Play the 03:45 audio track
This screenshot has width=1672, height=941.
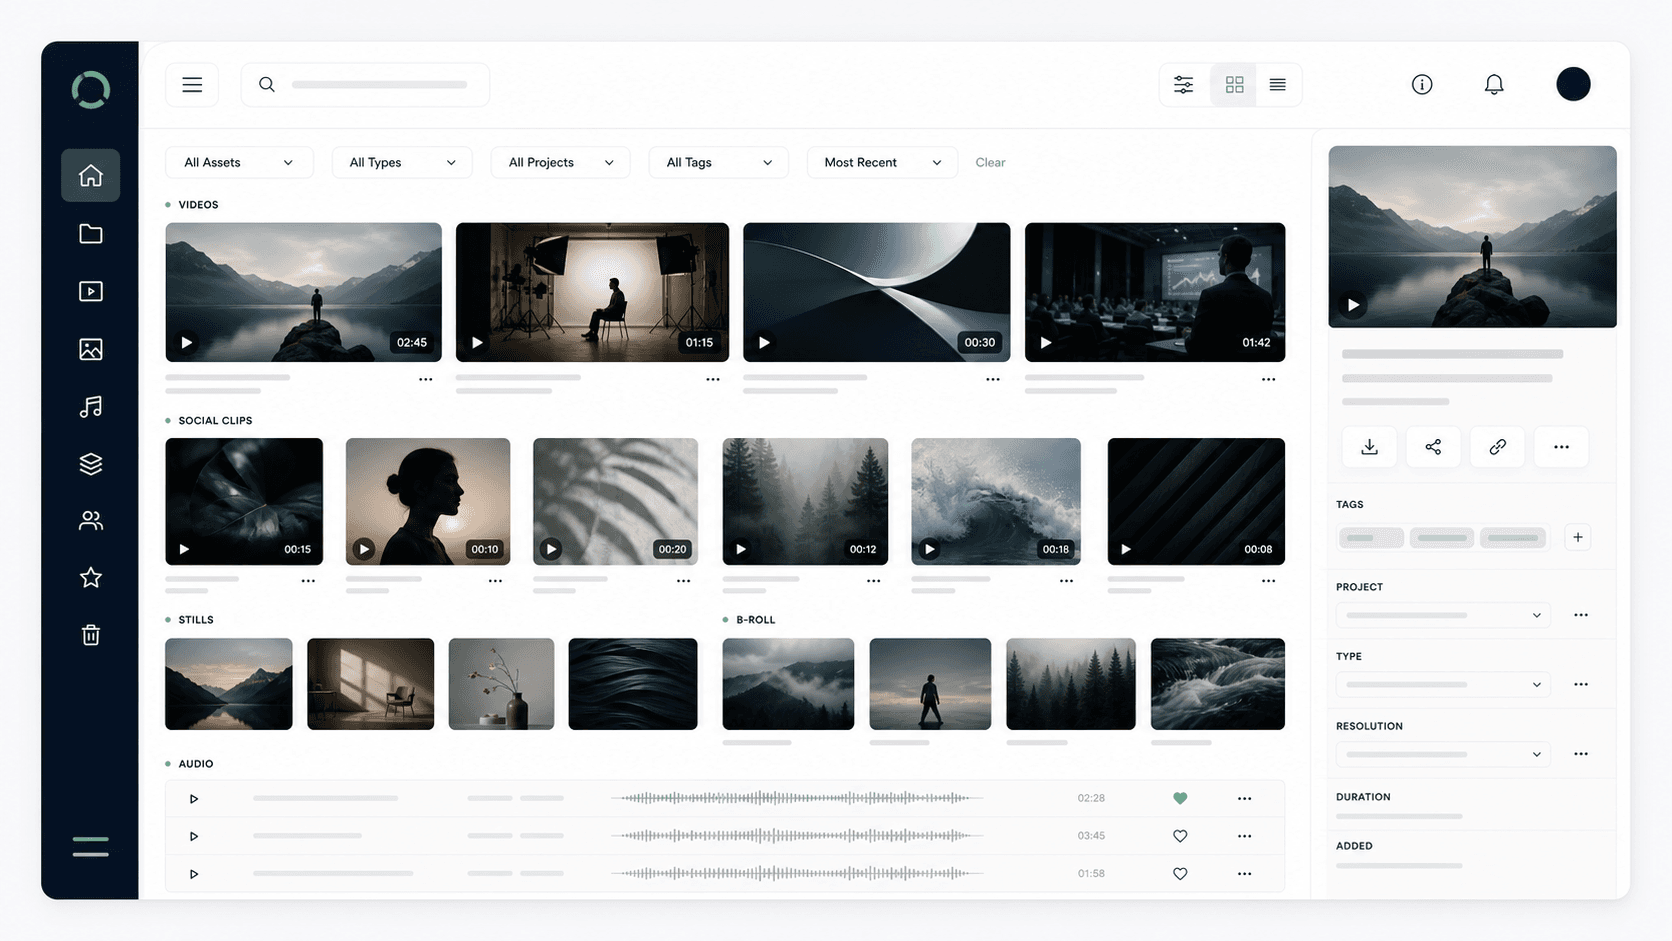click(x=194, y=836)
